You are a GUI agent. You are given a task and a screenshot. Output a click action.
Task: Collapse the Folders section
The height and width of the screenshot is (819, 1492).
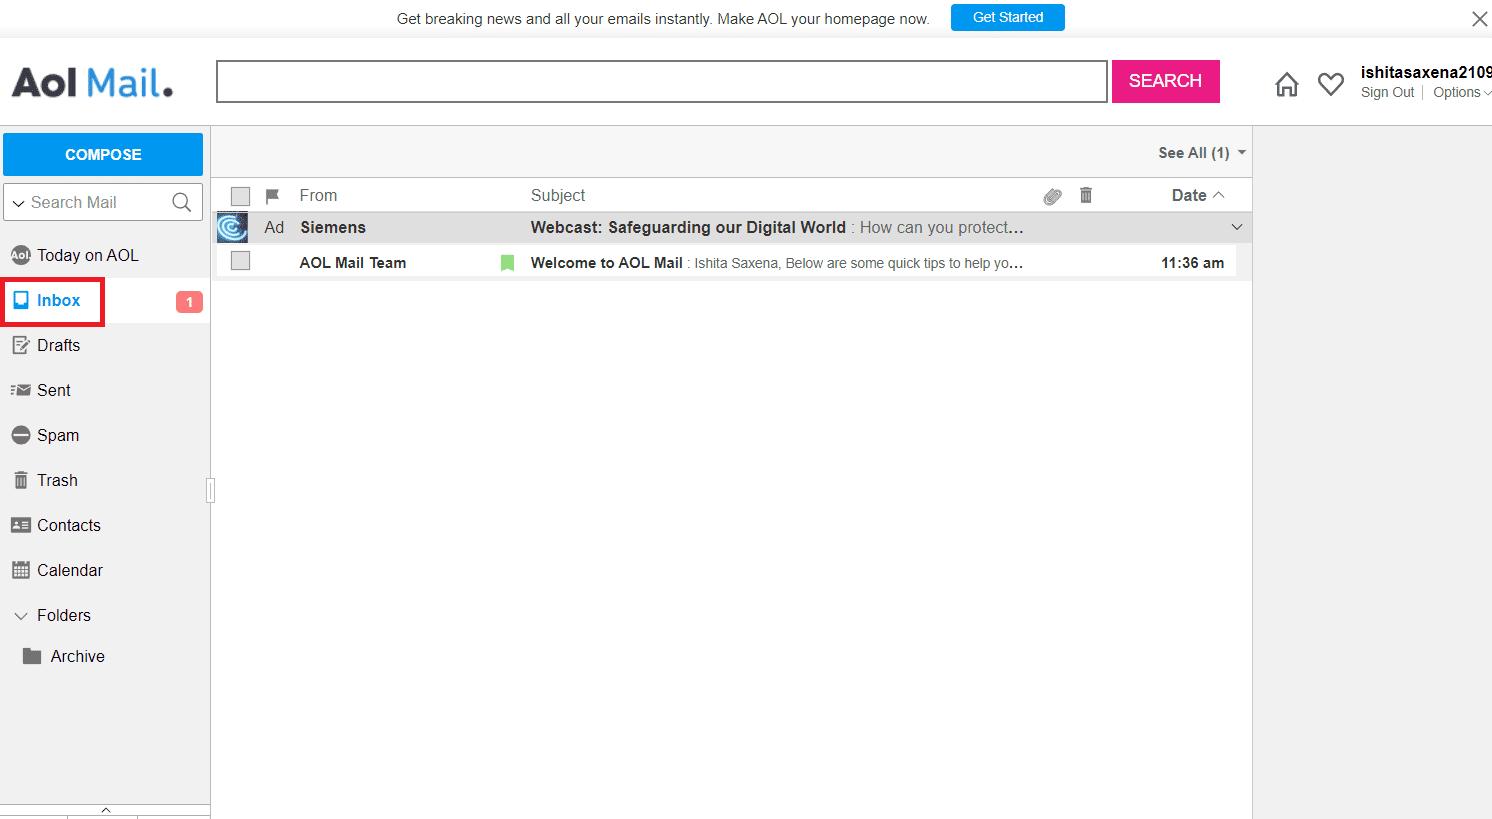20,615
